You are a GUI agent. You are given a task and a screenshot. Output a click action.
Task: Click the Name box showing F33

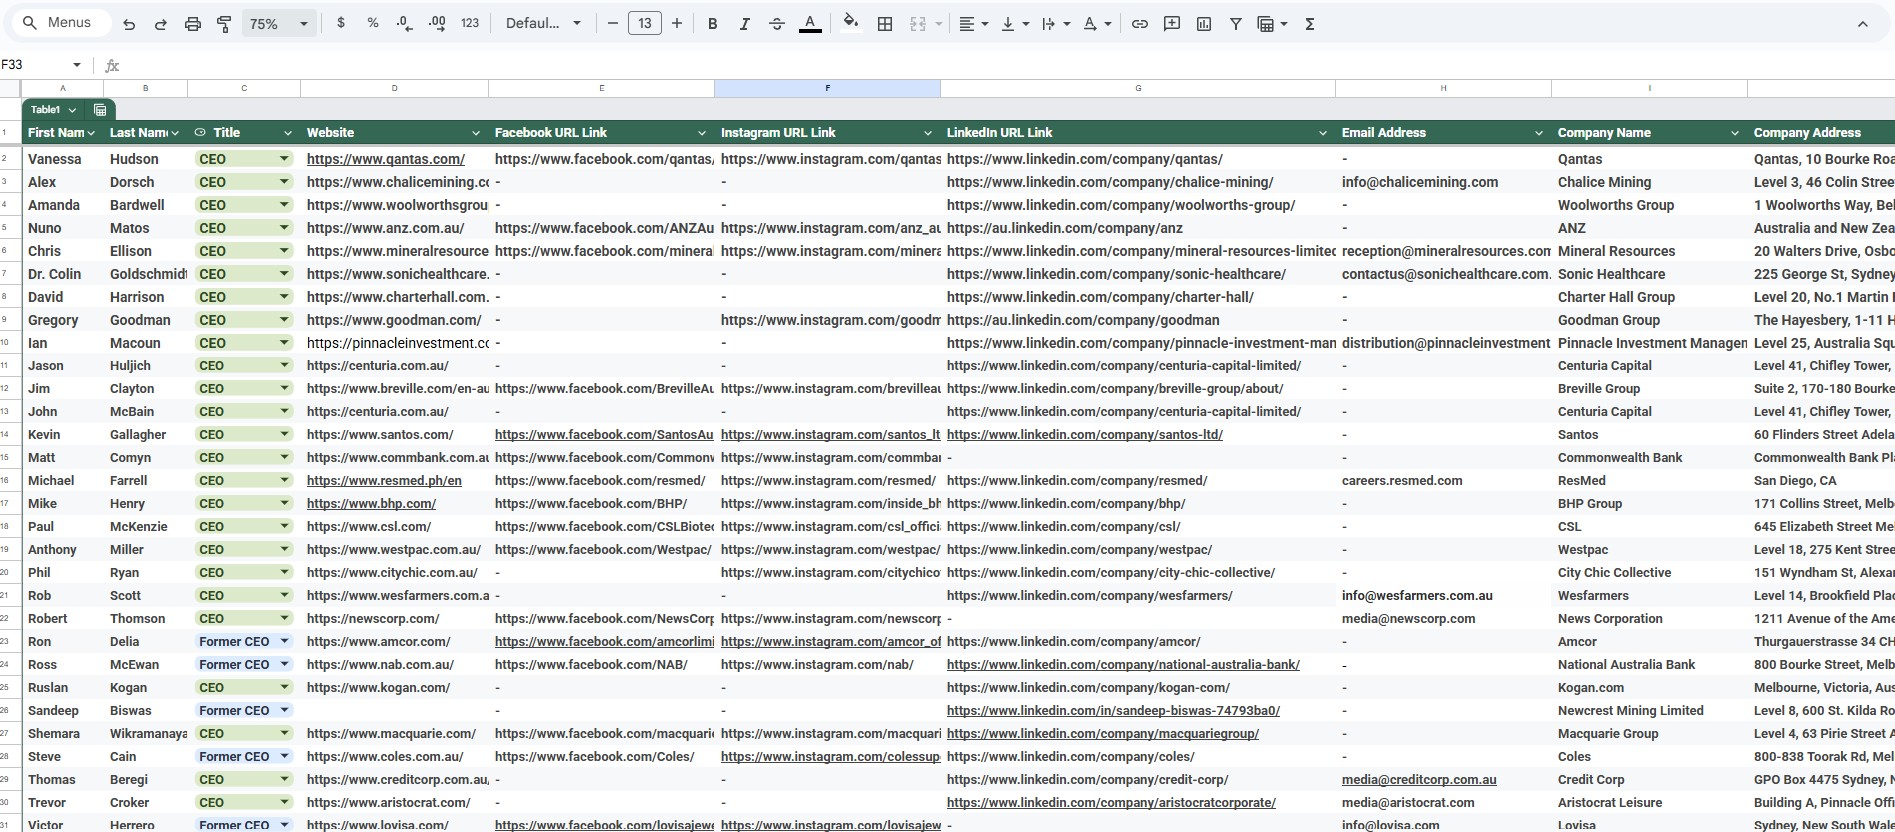click(x=33, y=65)
